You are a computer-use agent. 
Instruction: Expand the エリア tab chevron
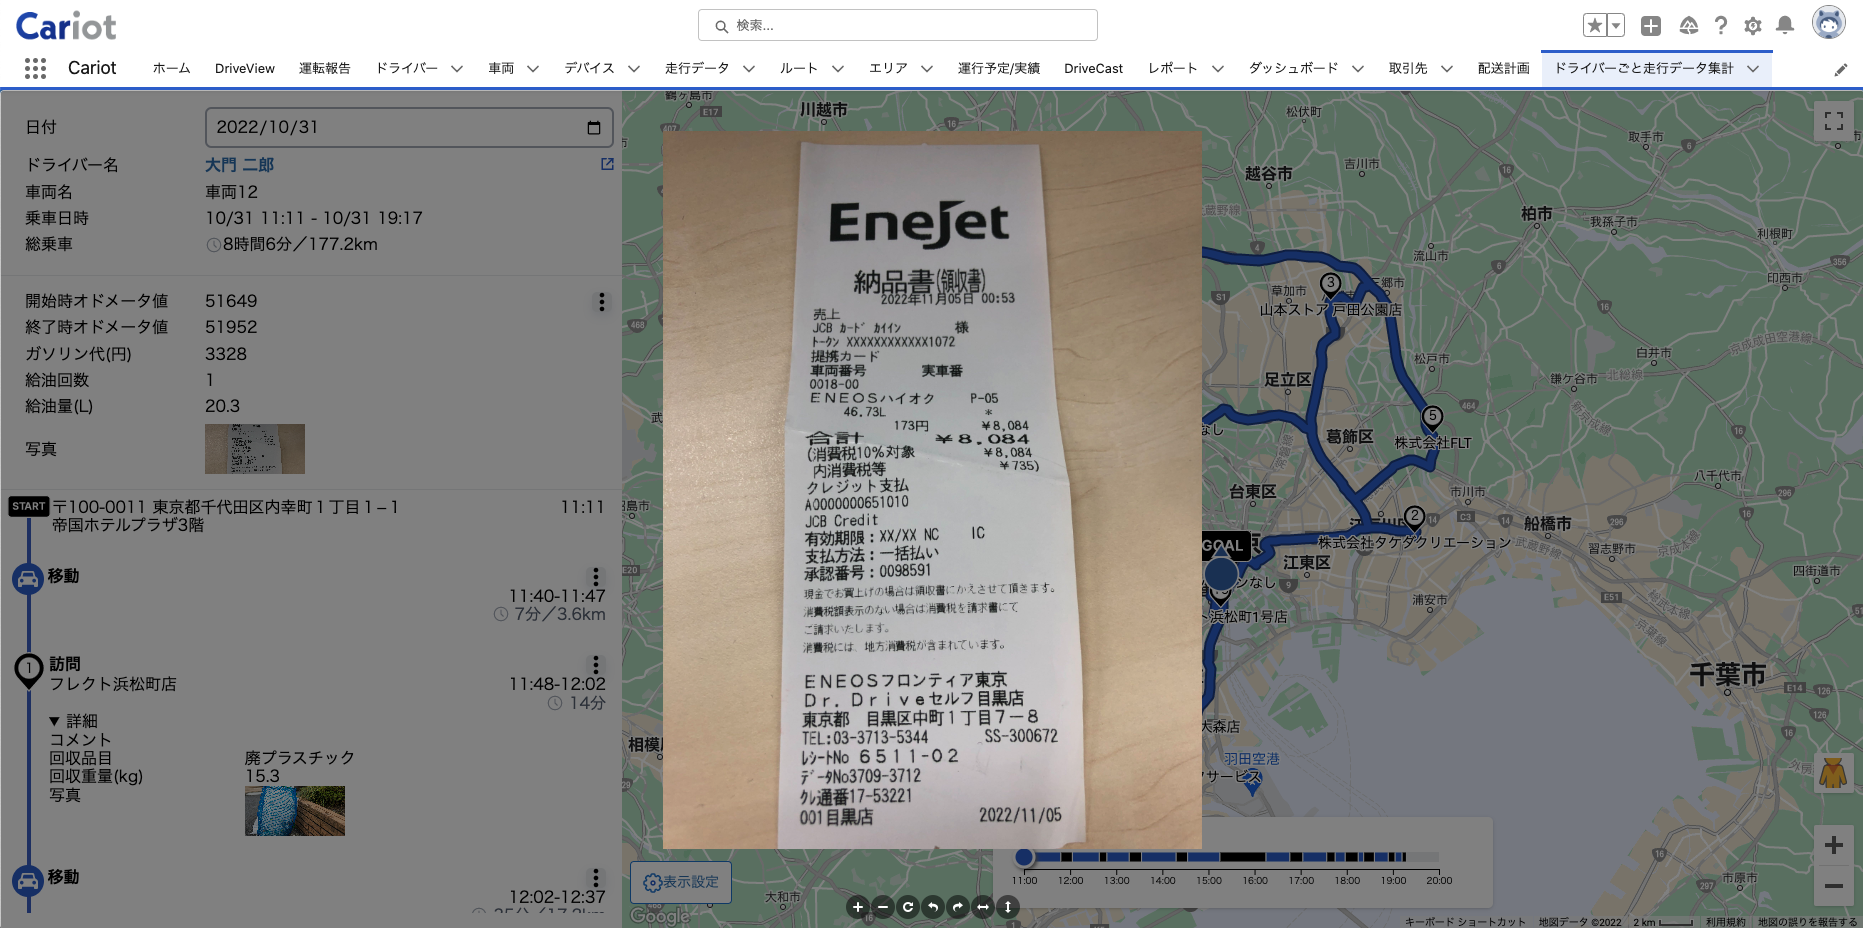tap(927, 69)
